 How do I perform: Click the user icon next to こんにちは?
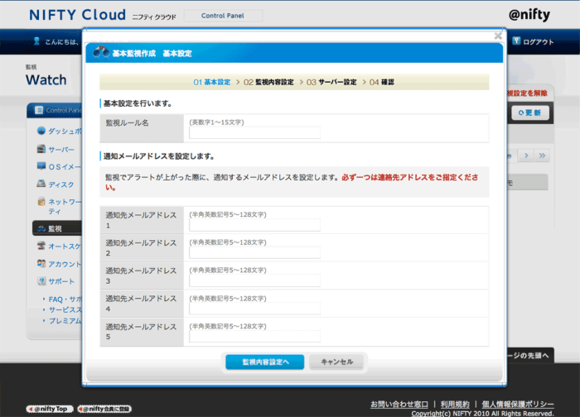point(36,41)
